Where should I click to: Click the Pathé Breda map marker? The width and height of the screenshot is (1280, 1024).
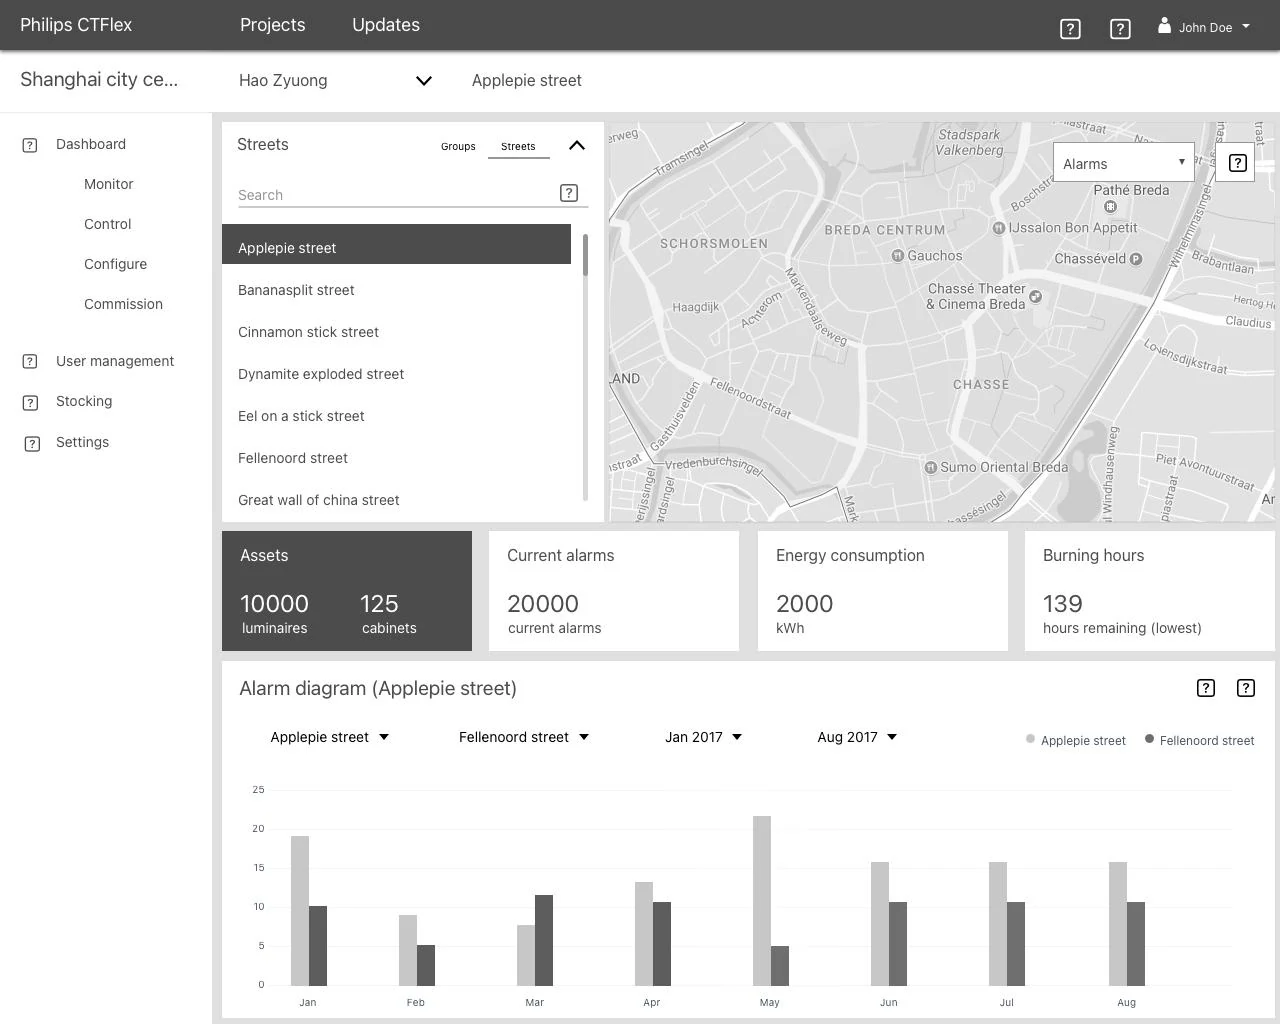[1110, 206]
